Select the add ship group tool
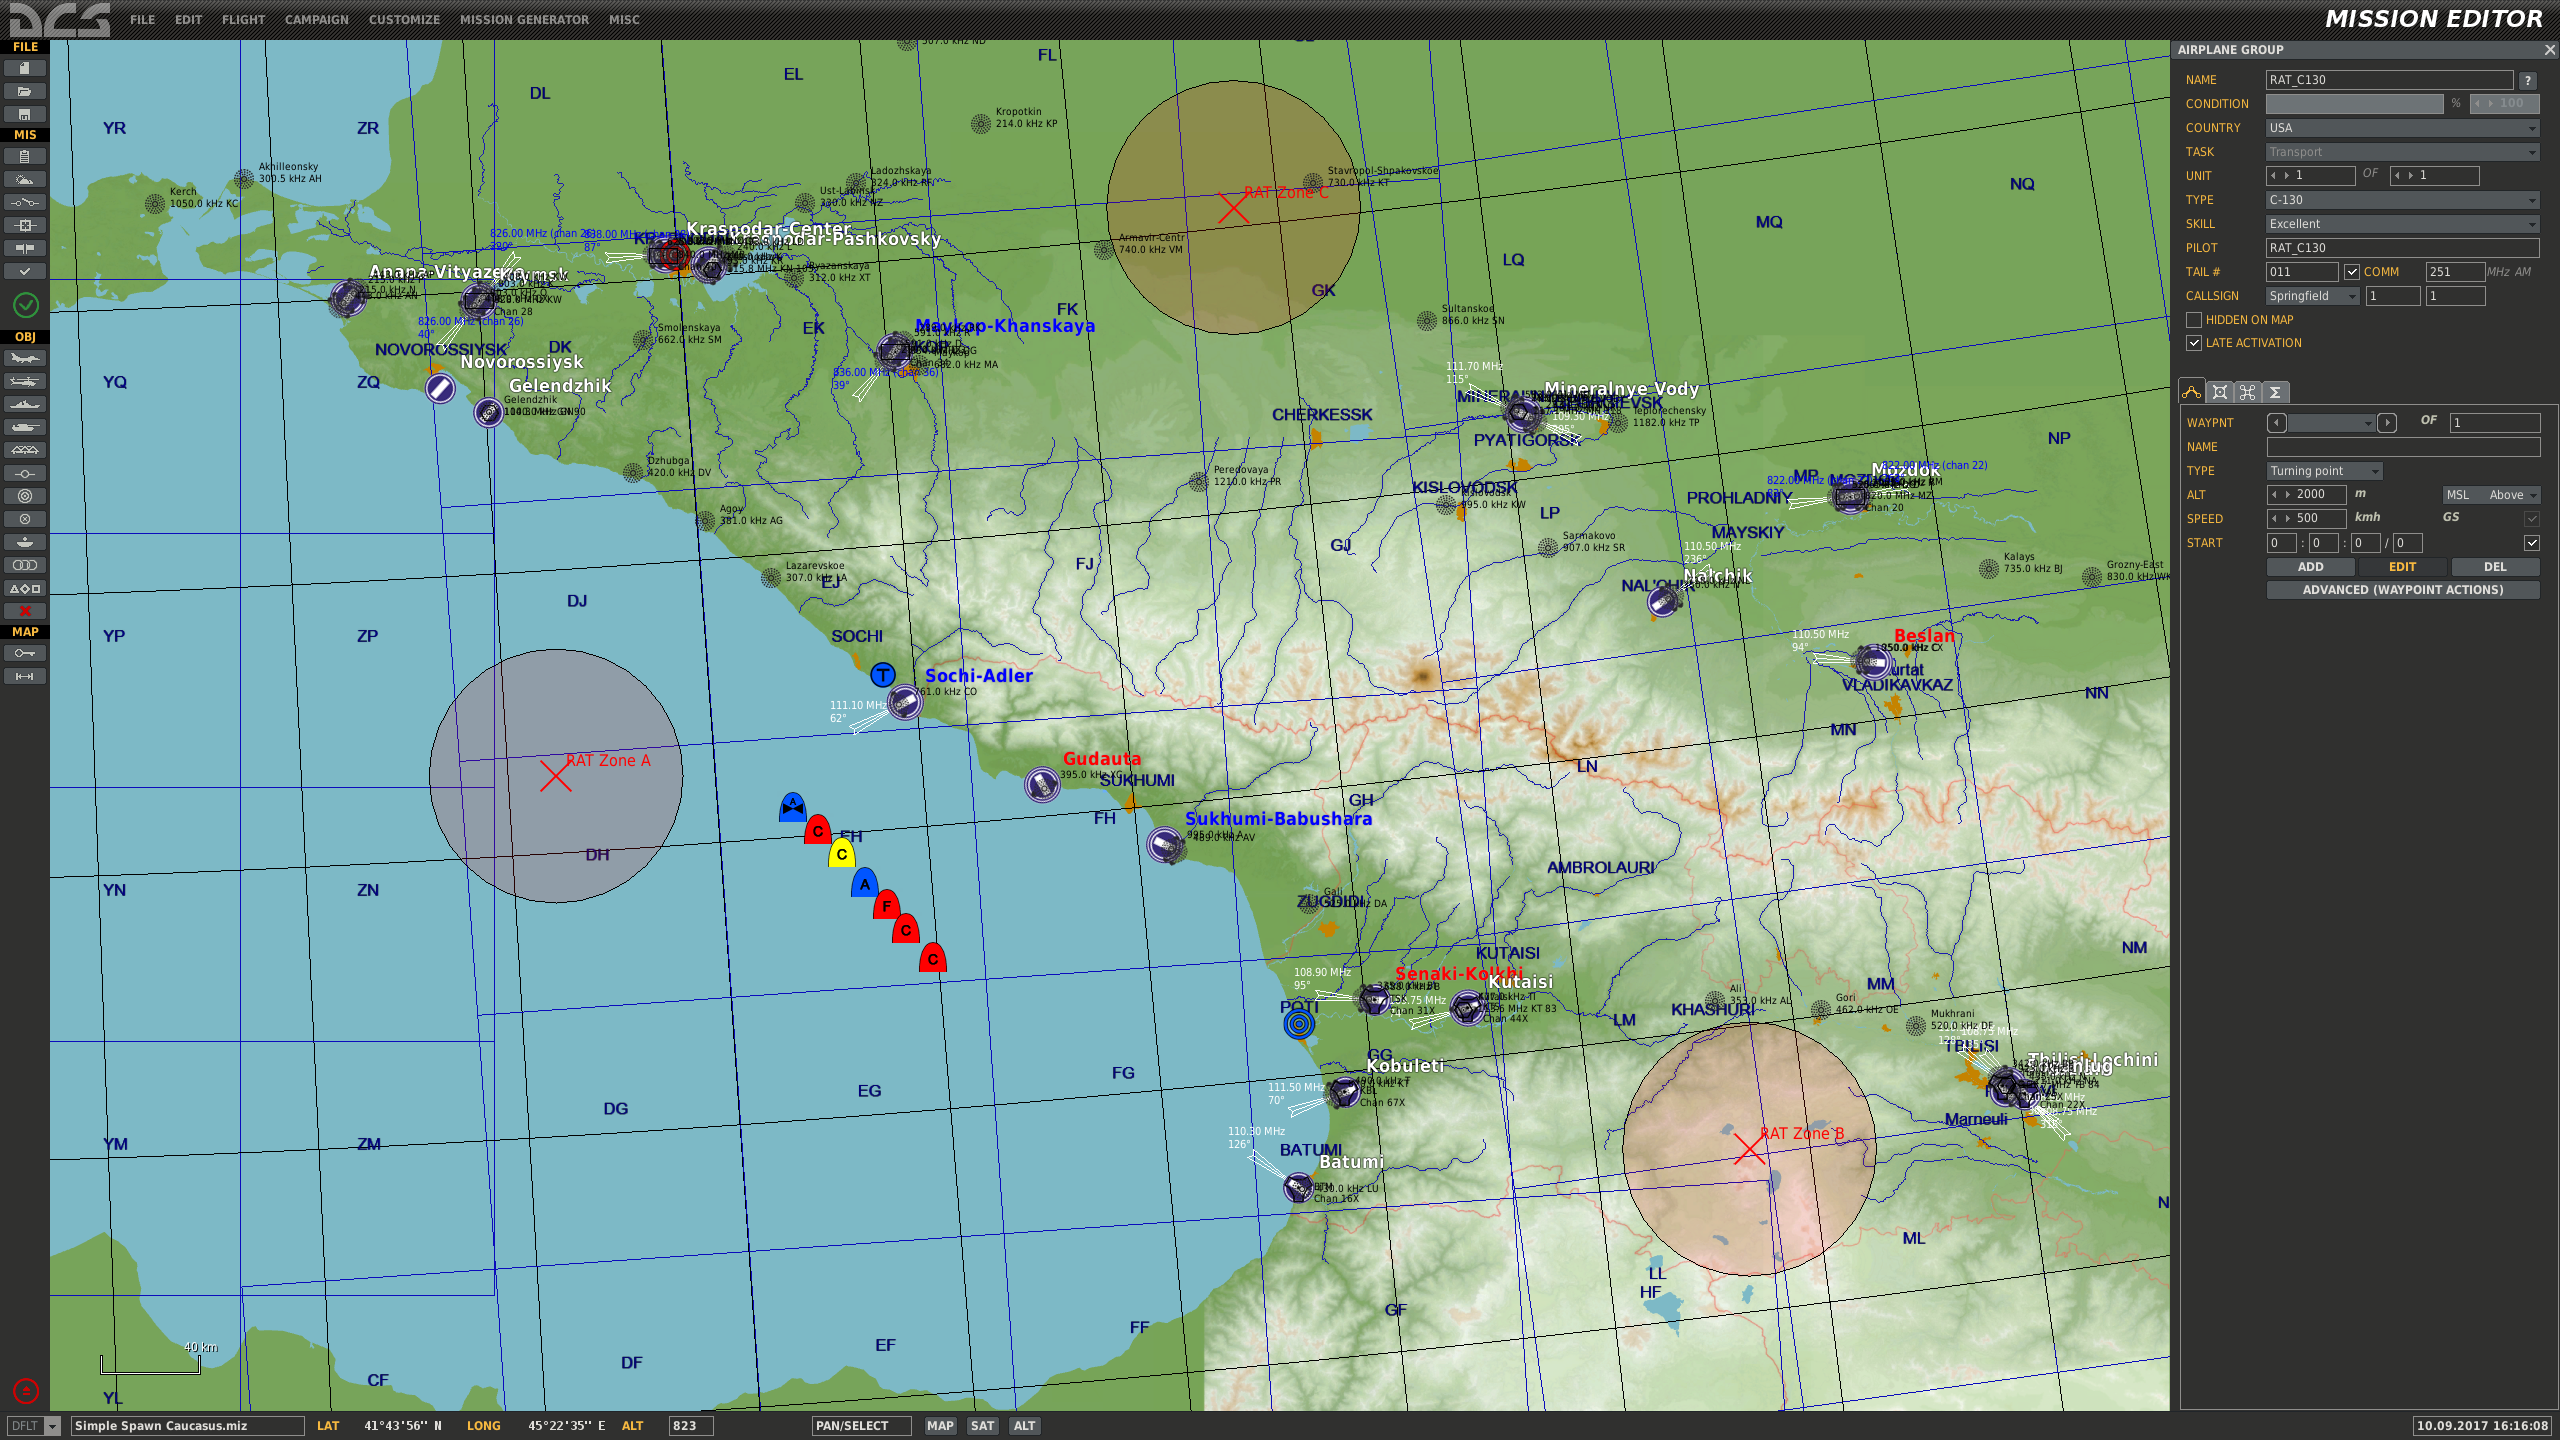Viewport: 2560px width, 1440px height. point(25,405)
